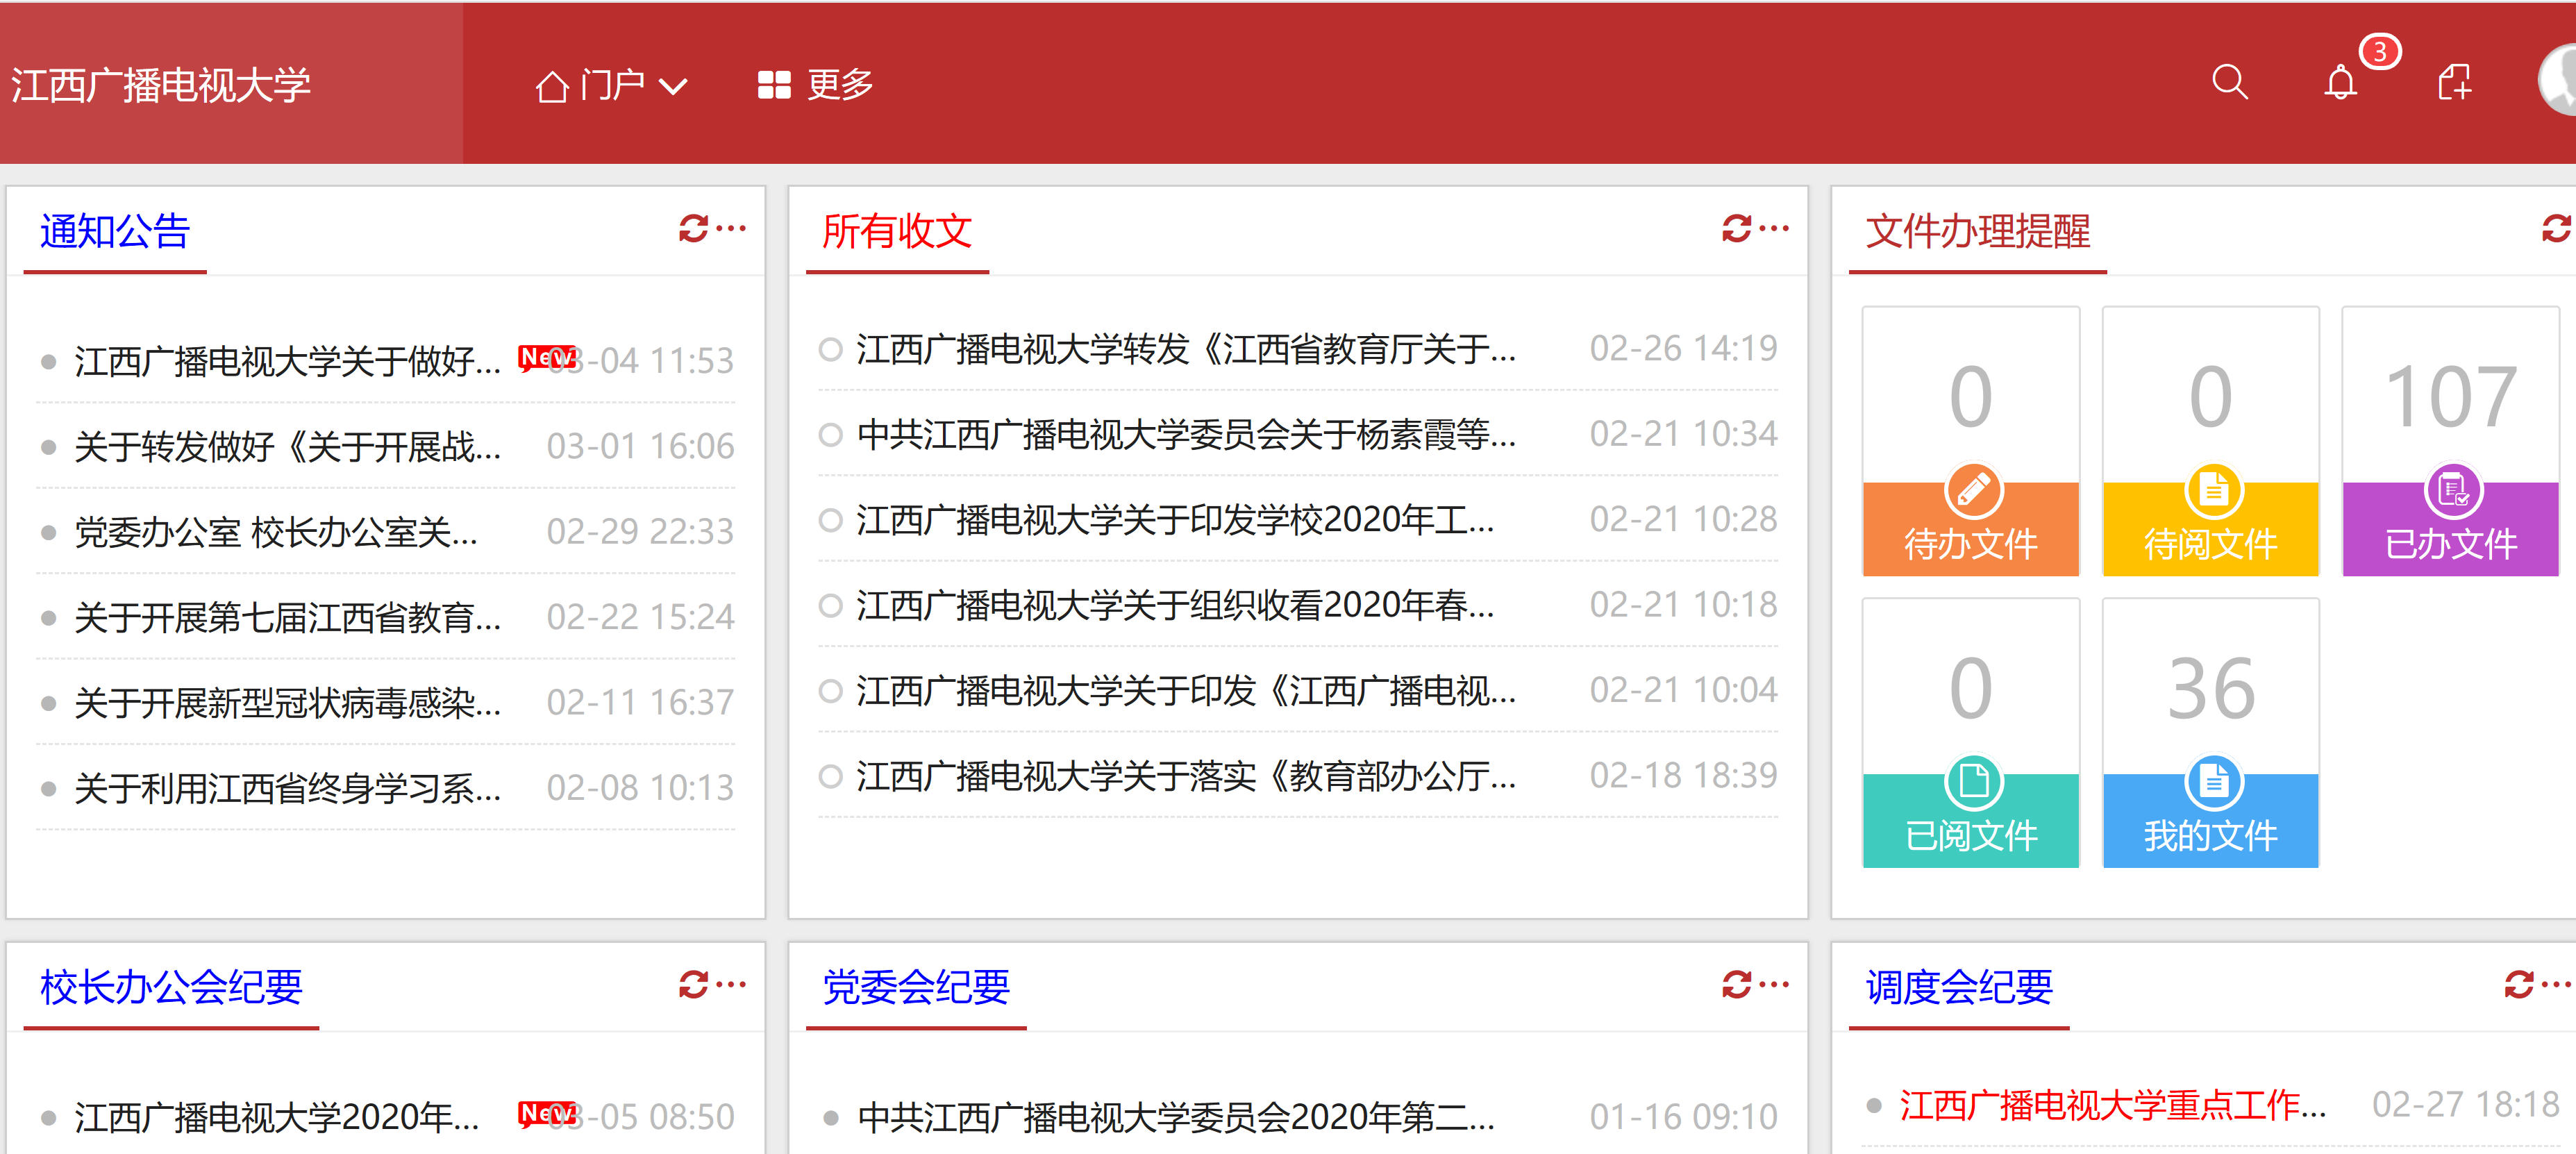The height and width of the screenshot is (1154, 2576).
Task: Open more options for 通知公告 panel
Action: coord(732,229)
